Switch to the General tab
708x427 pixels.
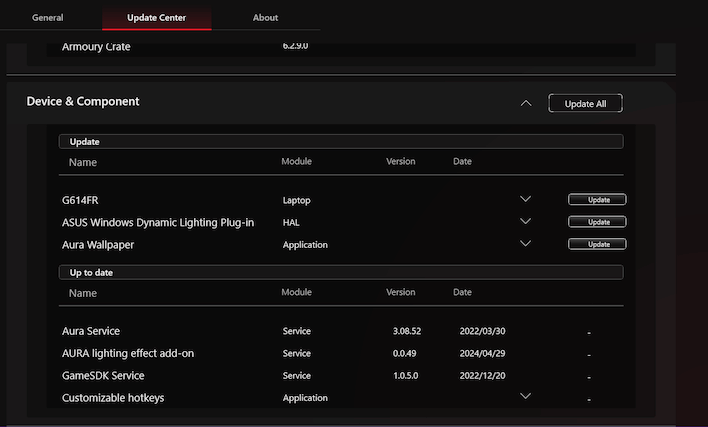47,18
